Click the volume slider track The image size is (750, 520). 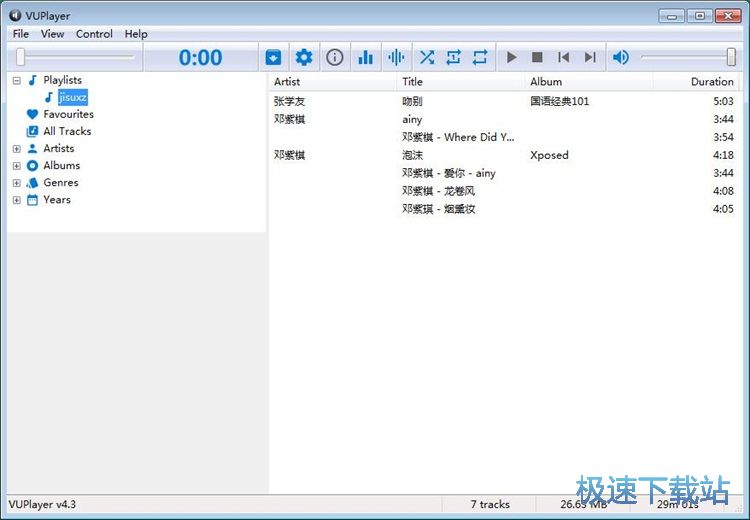pos(685,58)
